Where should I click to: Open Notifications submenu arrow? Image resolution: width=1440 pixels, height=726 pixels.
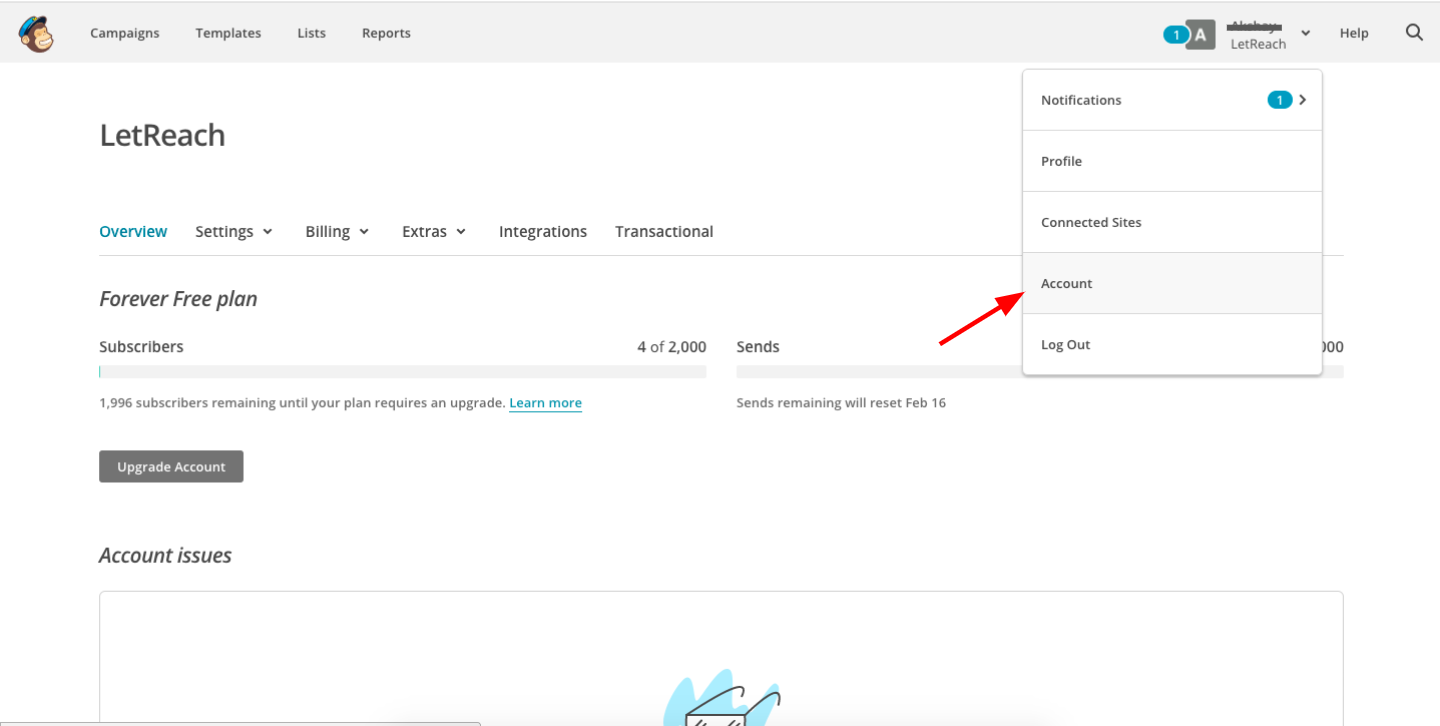[x=1302, y=100]
